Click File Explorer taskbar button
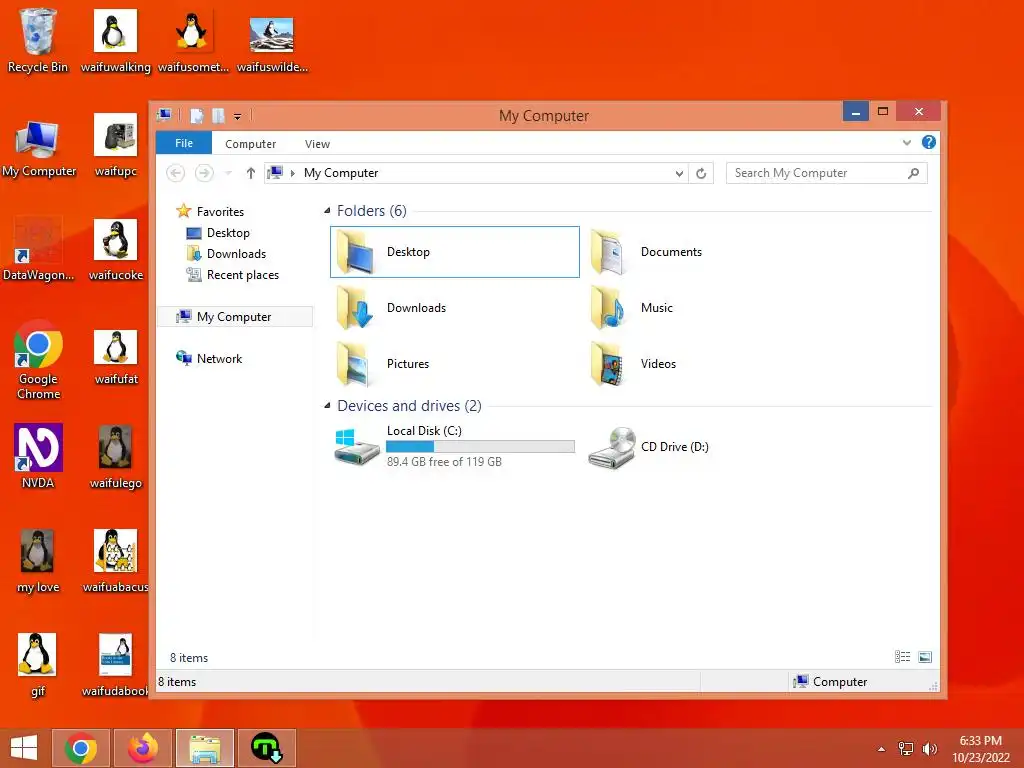This screenshot has width=1024, height=768. pyautogui.click(x=205, y=748)
